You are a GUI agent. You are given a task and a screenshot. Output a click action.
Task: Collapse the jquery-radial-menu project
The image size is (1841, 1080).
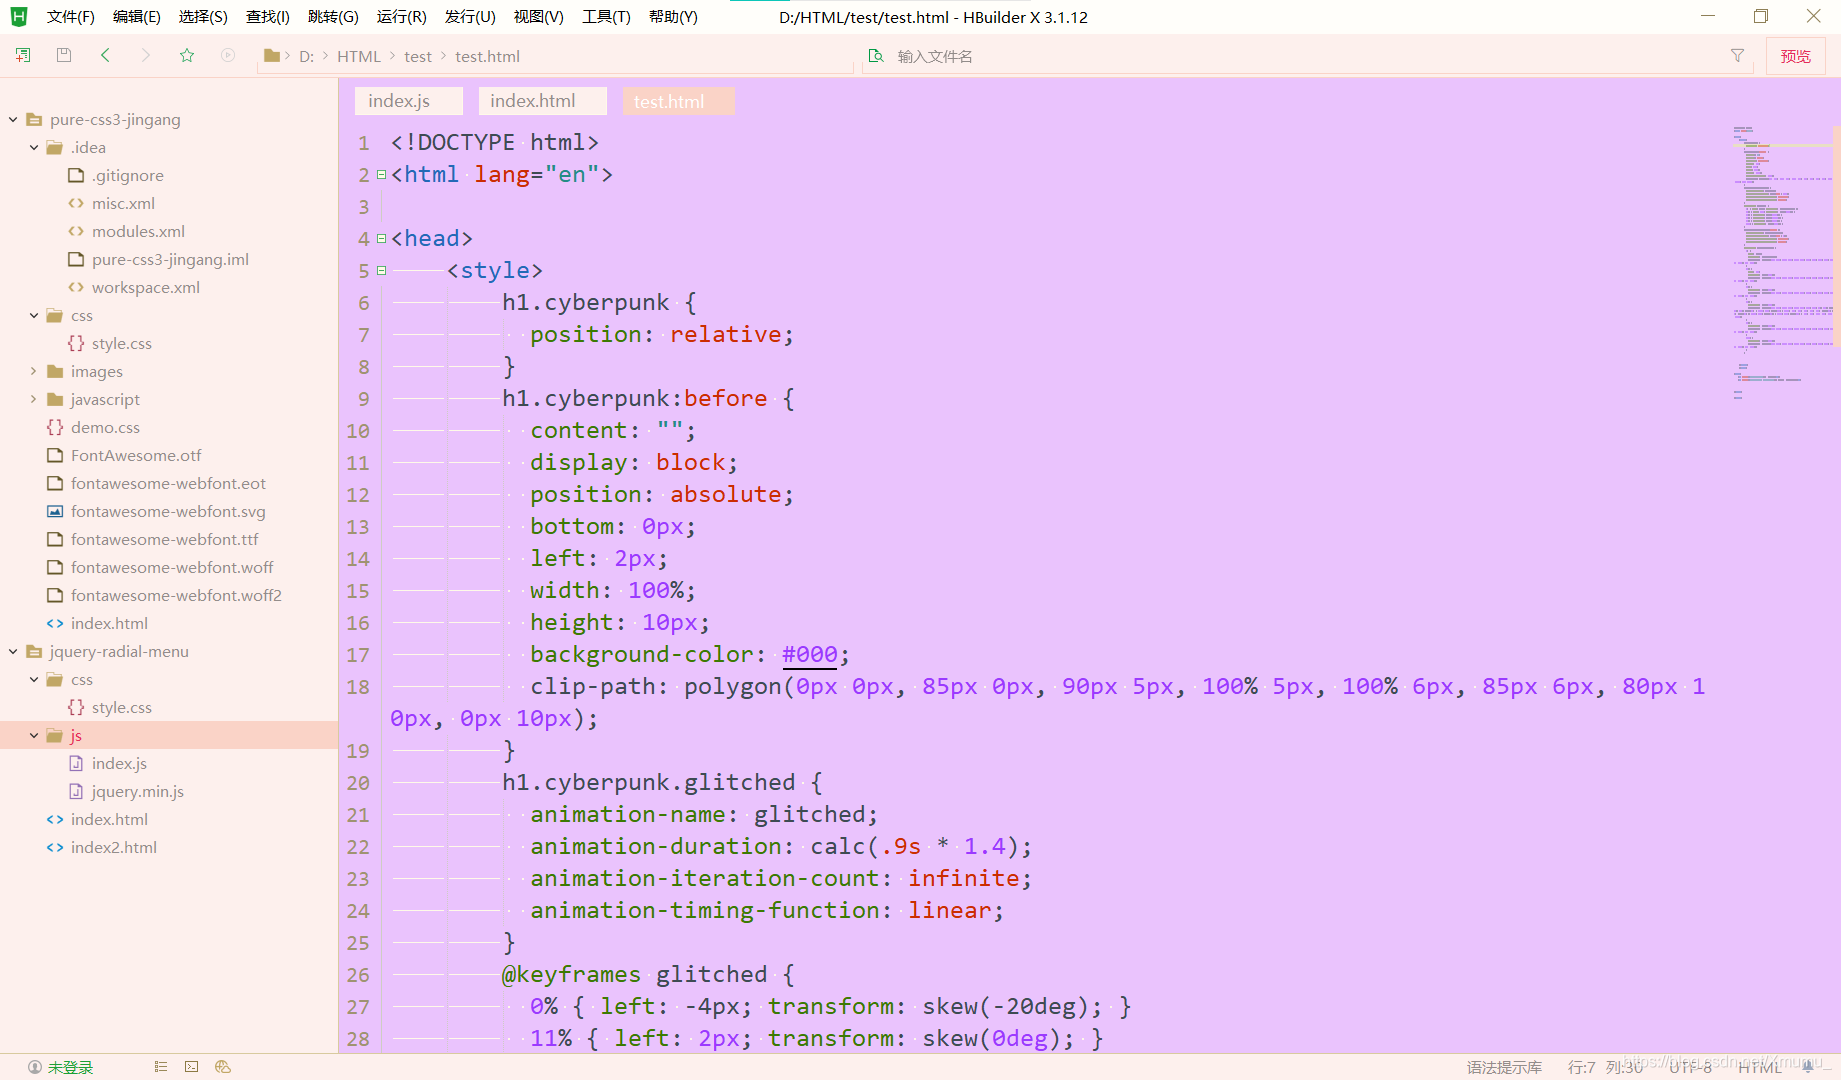click(13, 651)
